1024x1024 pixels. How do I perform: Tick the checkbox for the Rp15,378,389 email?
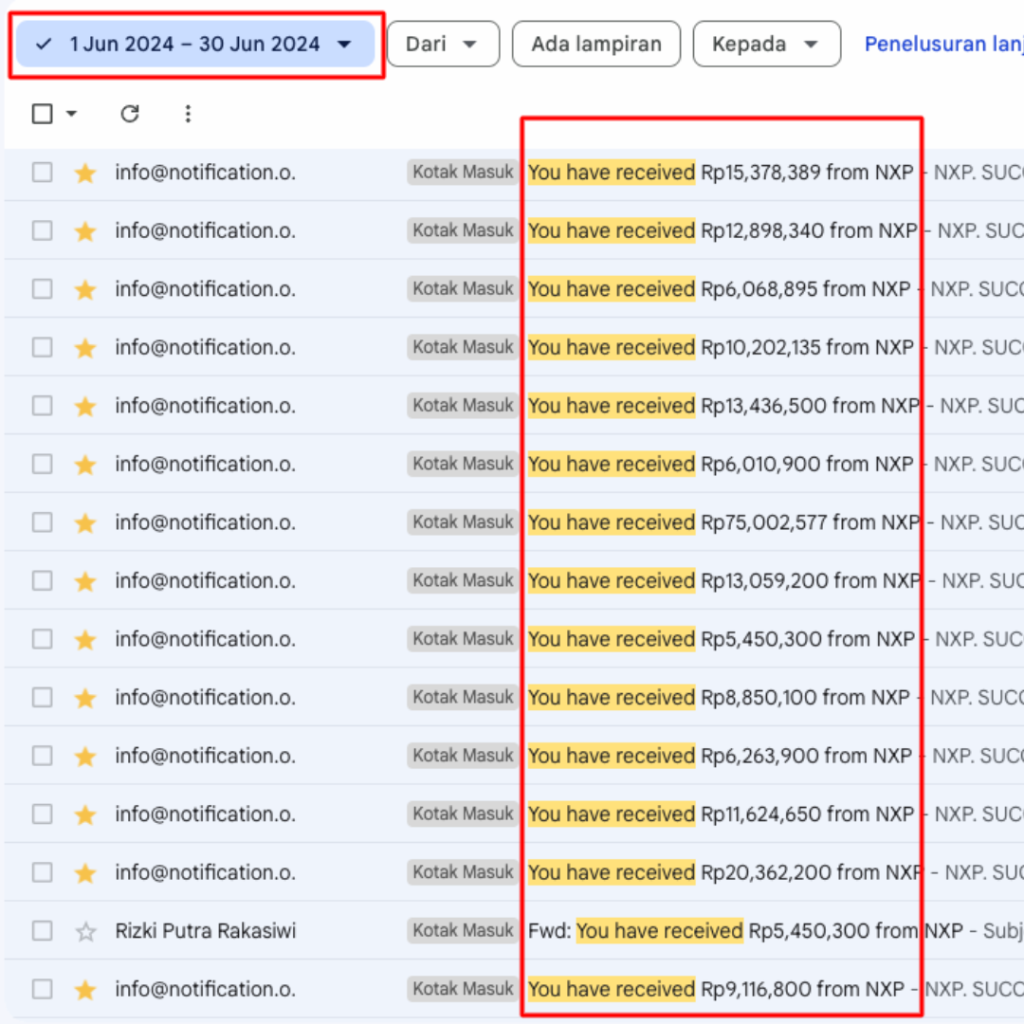click(x=42, y=172)
